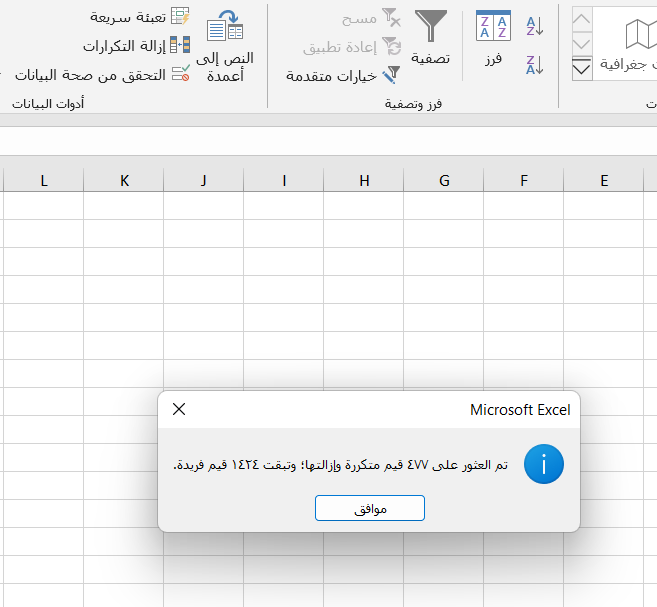Expand the data types gallery list
The width and height of the screenshot is (657, 607).
[x=582, y=69]
